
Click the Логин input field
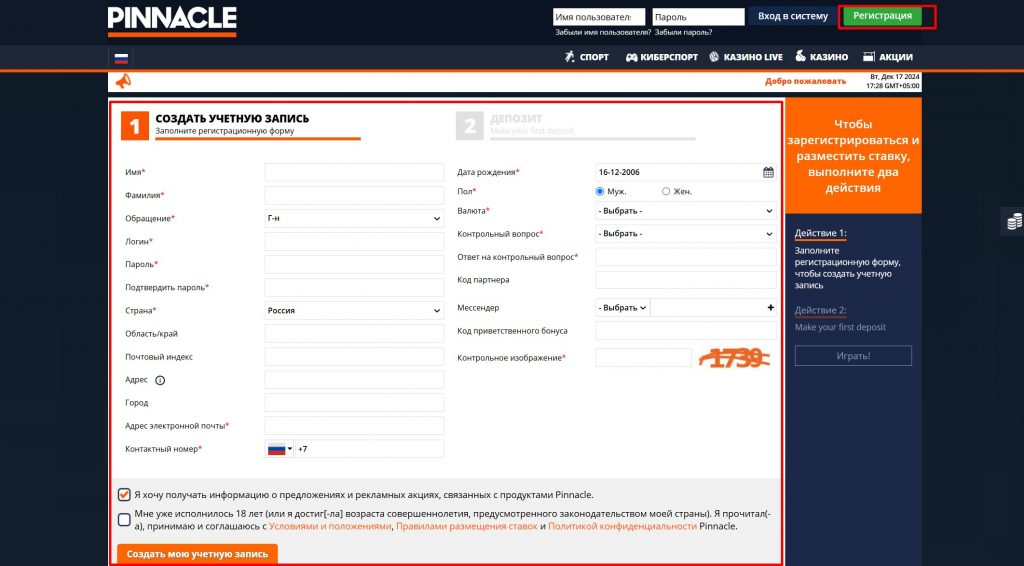pyautogui.click(x=354, y=242)
